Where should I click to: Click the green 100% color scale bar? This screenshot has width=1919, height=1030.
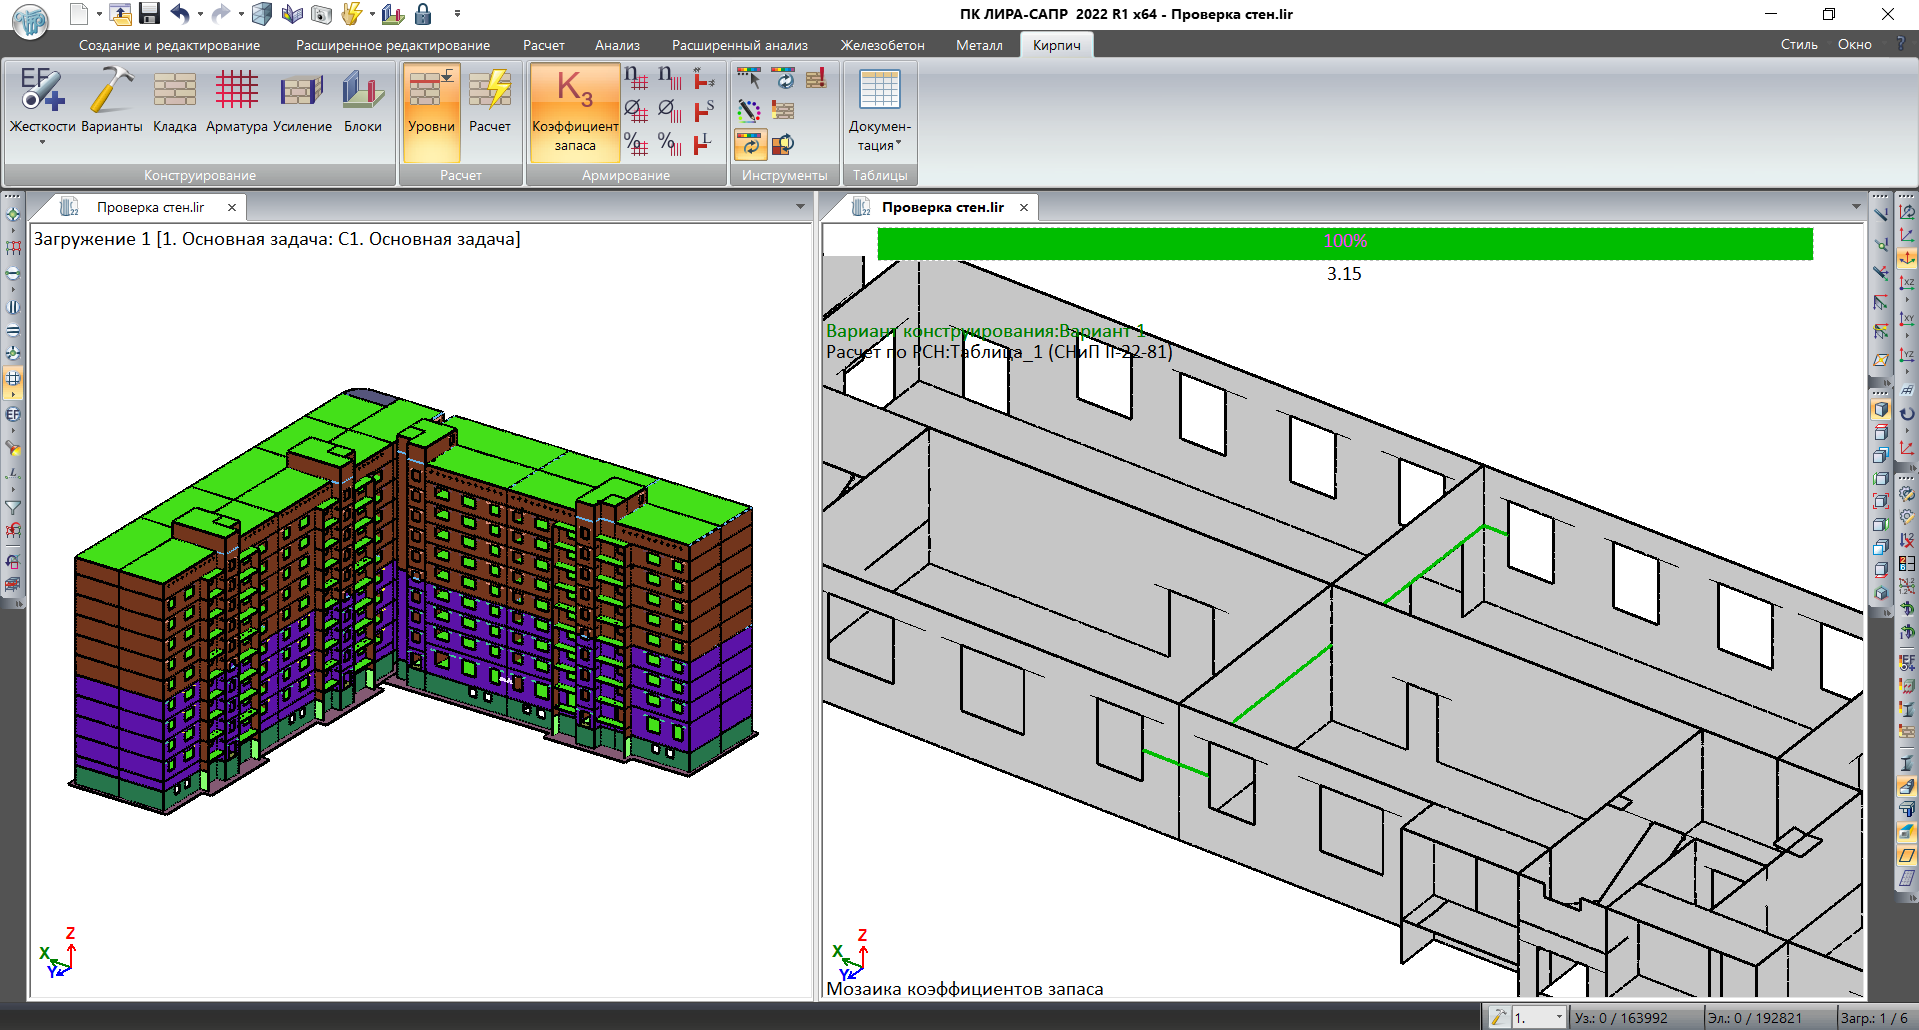(x=1344, y=242)
